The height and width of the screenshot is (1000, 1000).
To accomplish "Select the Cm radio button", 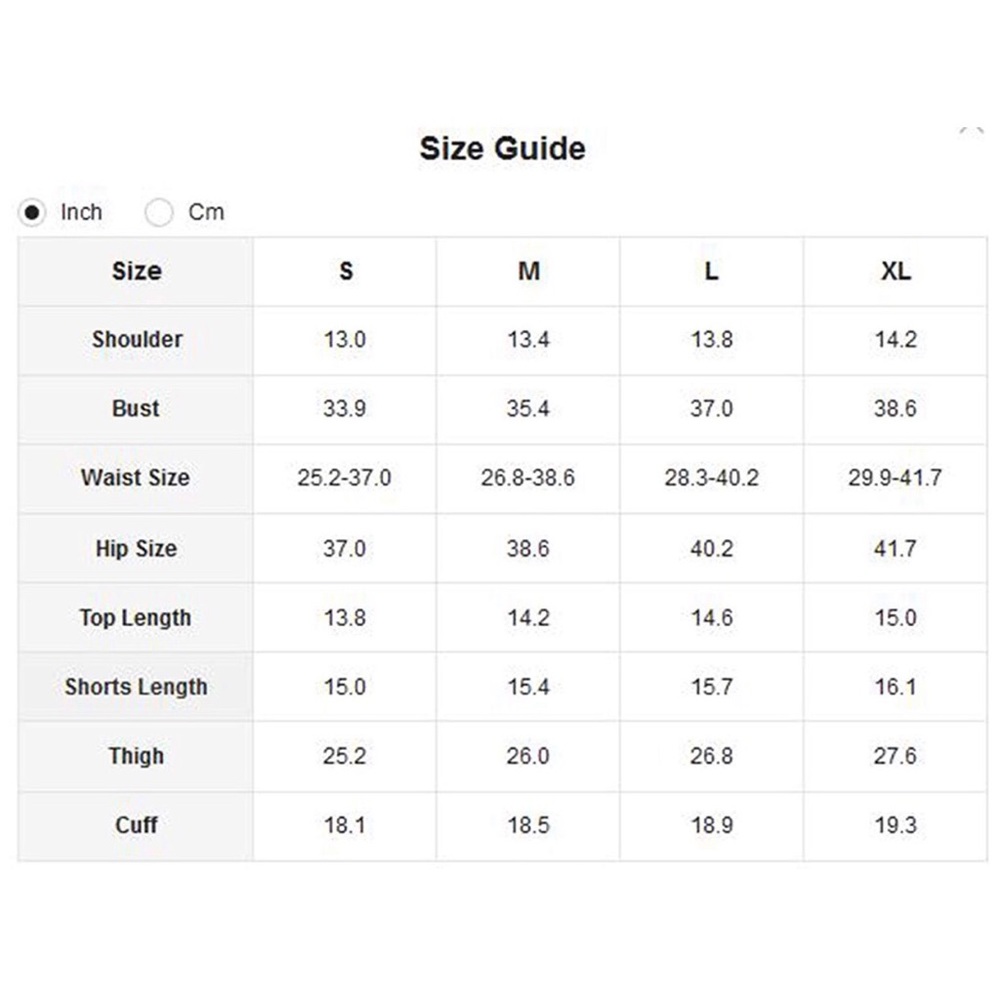I will coord(158,212).
